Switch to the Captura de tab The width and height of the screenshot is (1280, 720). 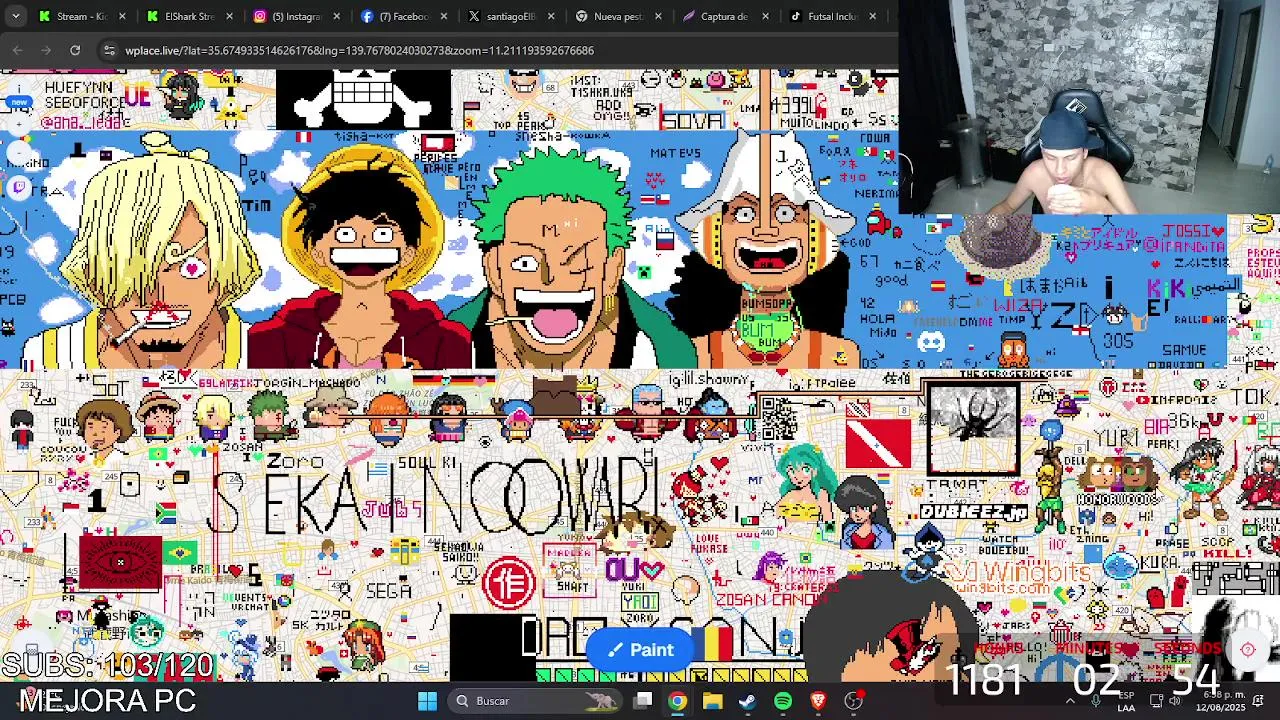725,16
